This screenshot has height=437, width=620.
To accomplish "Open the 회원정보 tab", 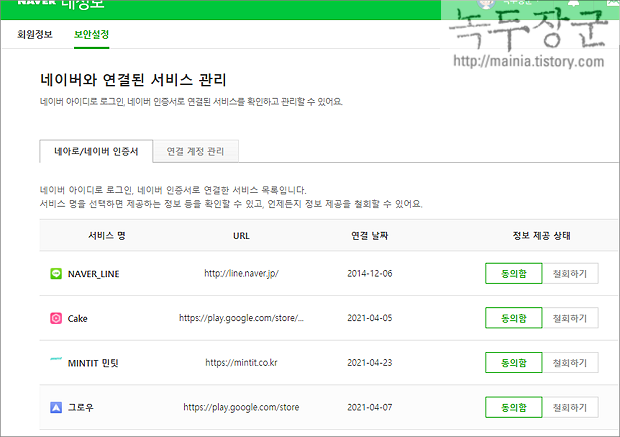I will [x=35, y=34].
